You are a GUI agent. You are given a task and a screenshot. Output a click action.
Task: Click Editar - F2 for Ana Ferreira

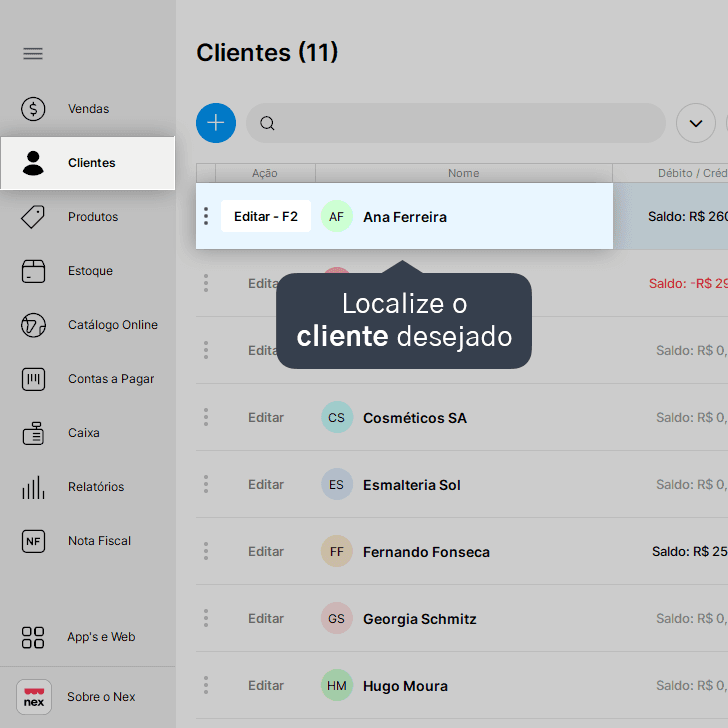coord(266,216)
